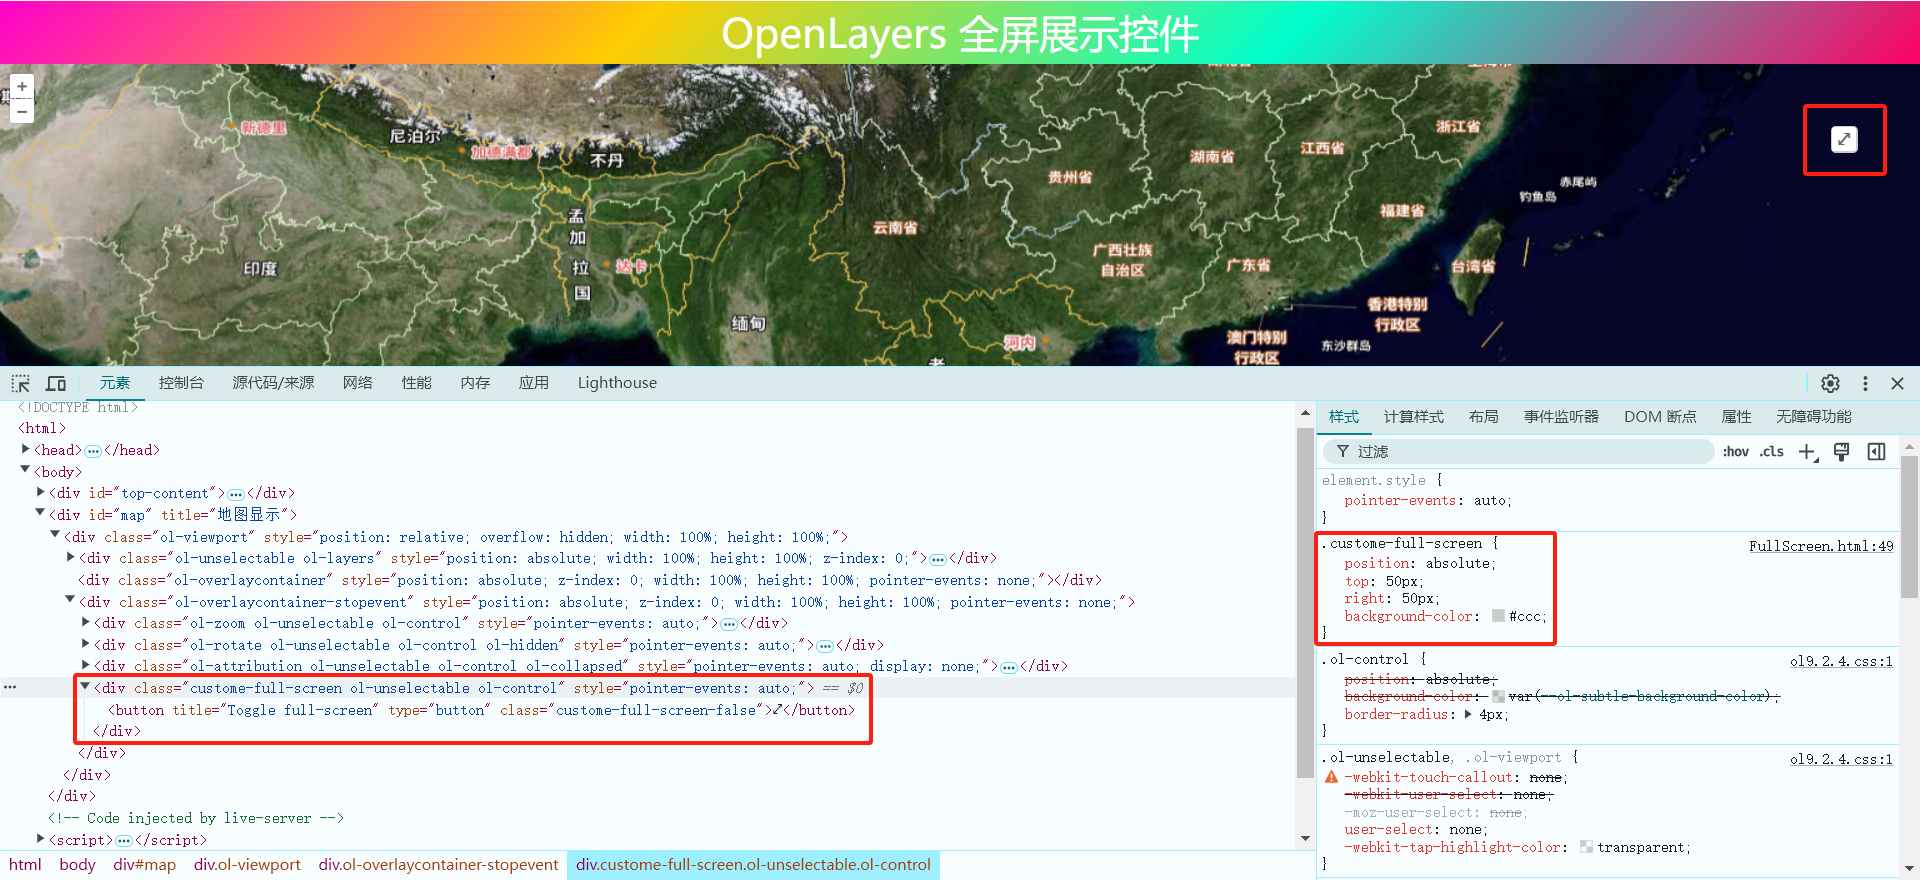1920x880 pixels.
Task: Expand the head element node
Action: 25,450
